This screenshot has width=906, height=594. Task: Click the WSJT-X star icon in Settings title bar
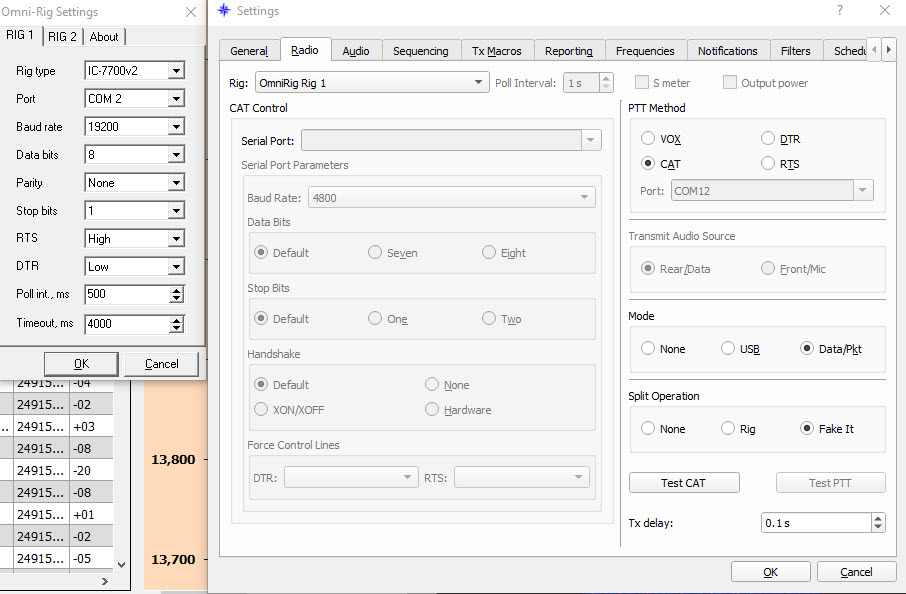[x=224, y=10]
